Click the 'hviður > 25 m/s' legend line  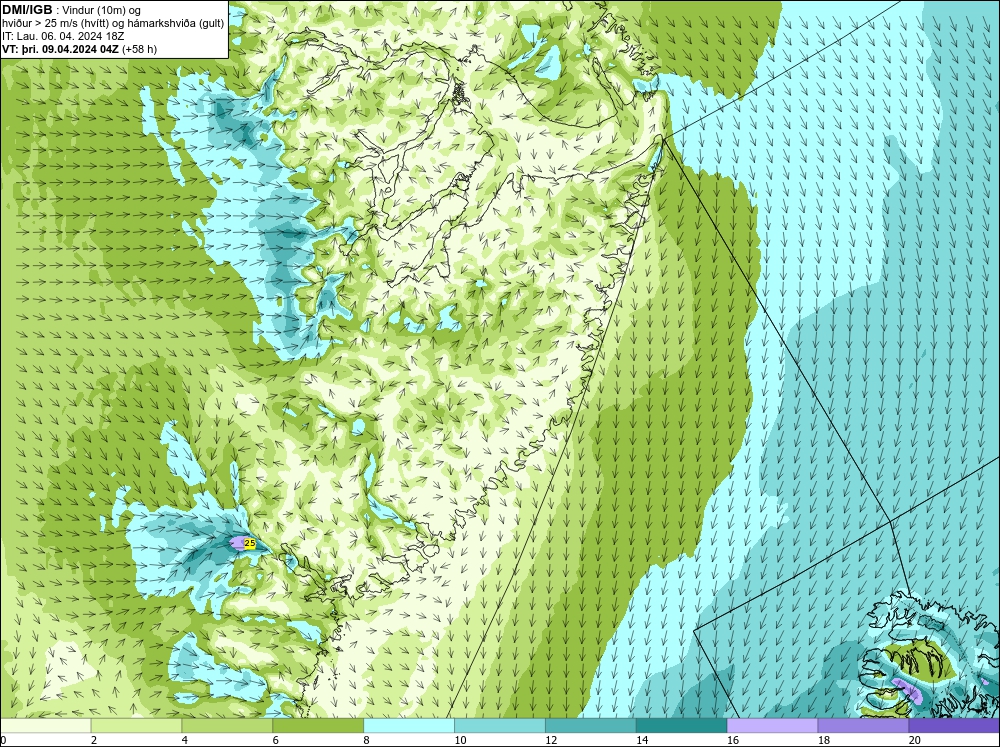[113, 24]
